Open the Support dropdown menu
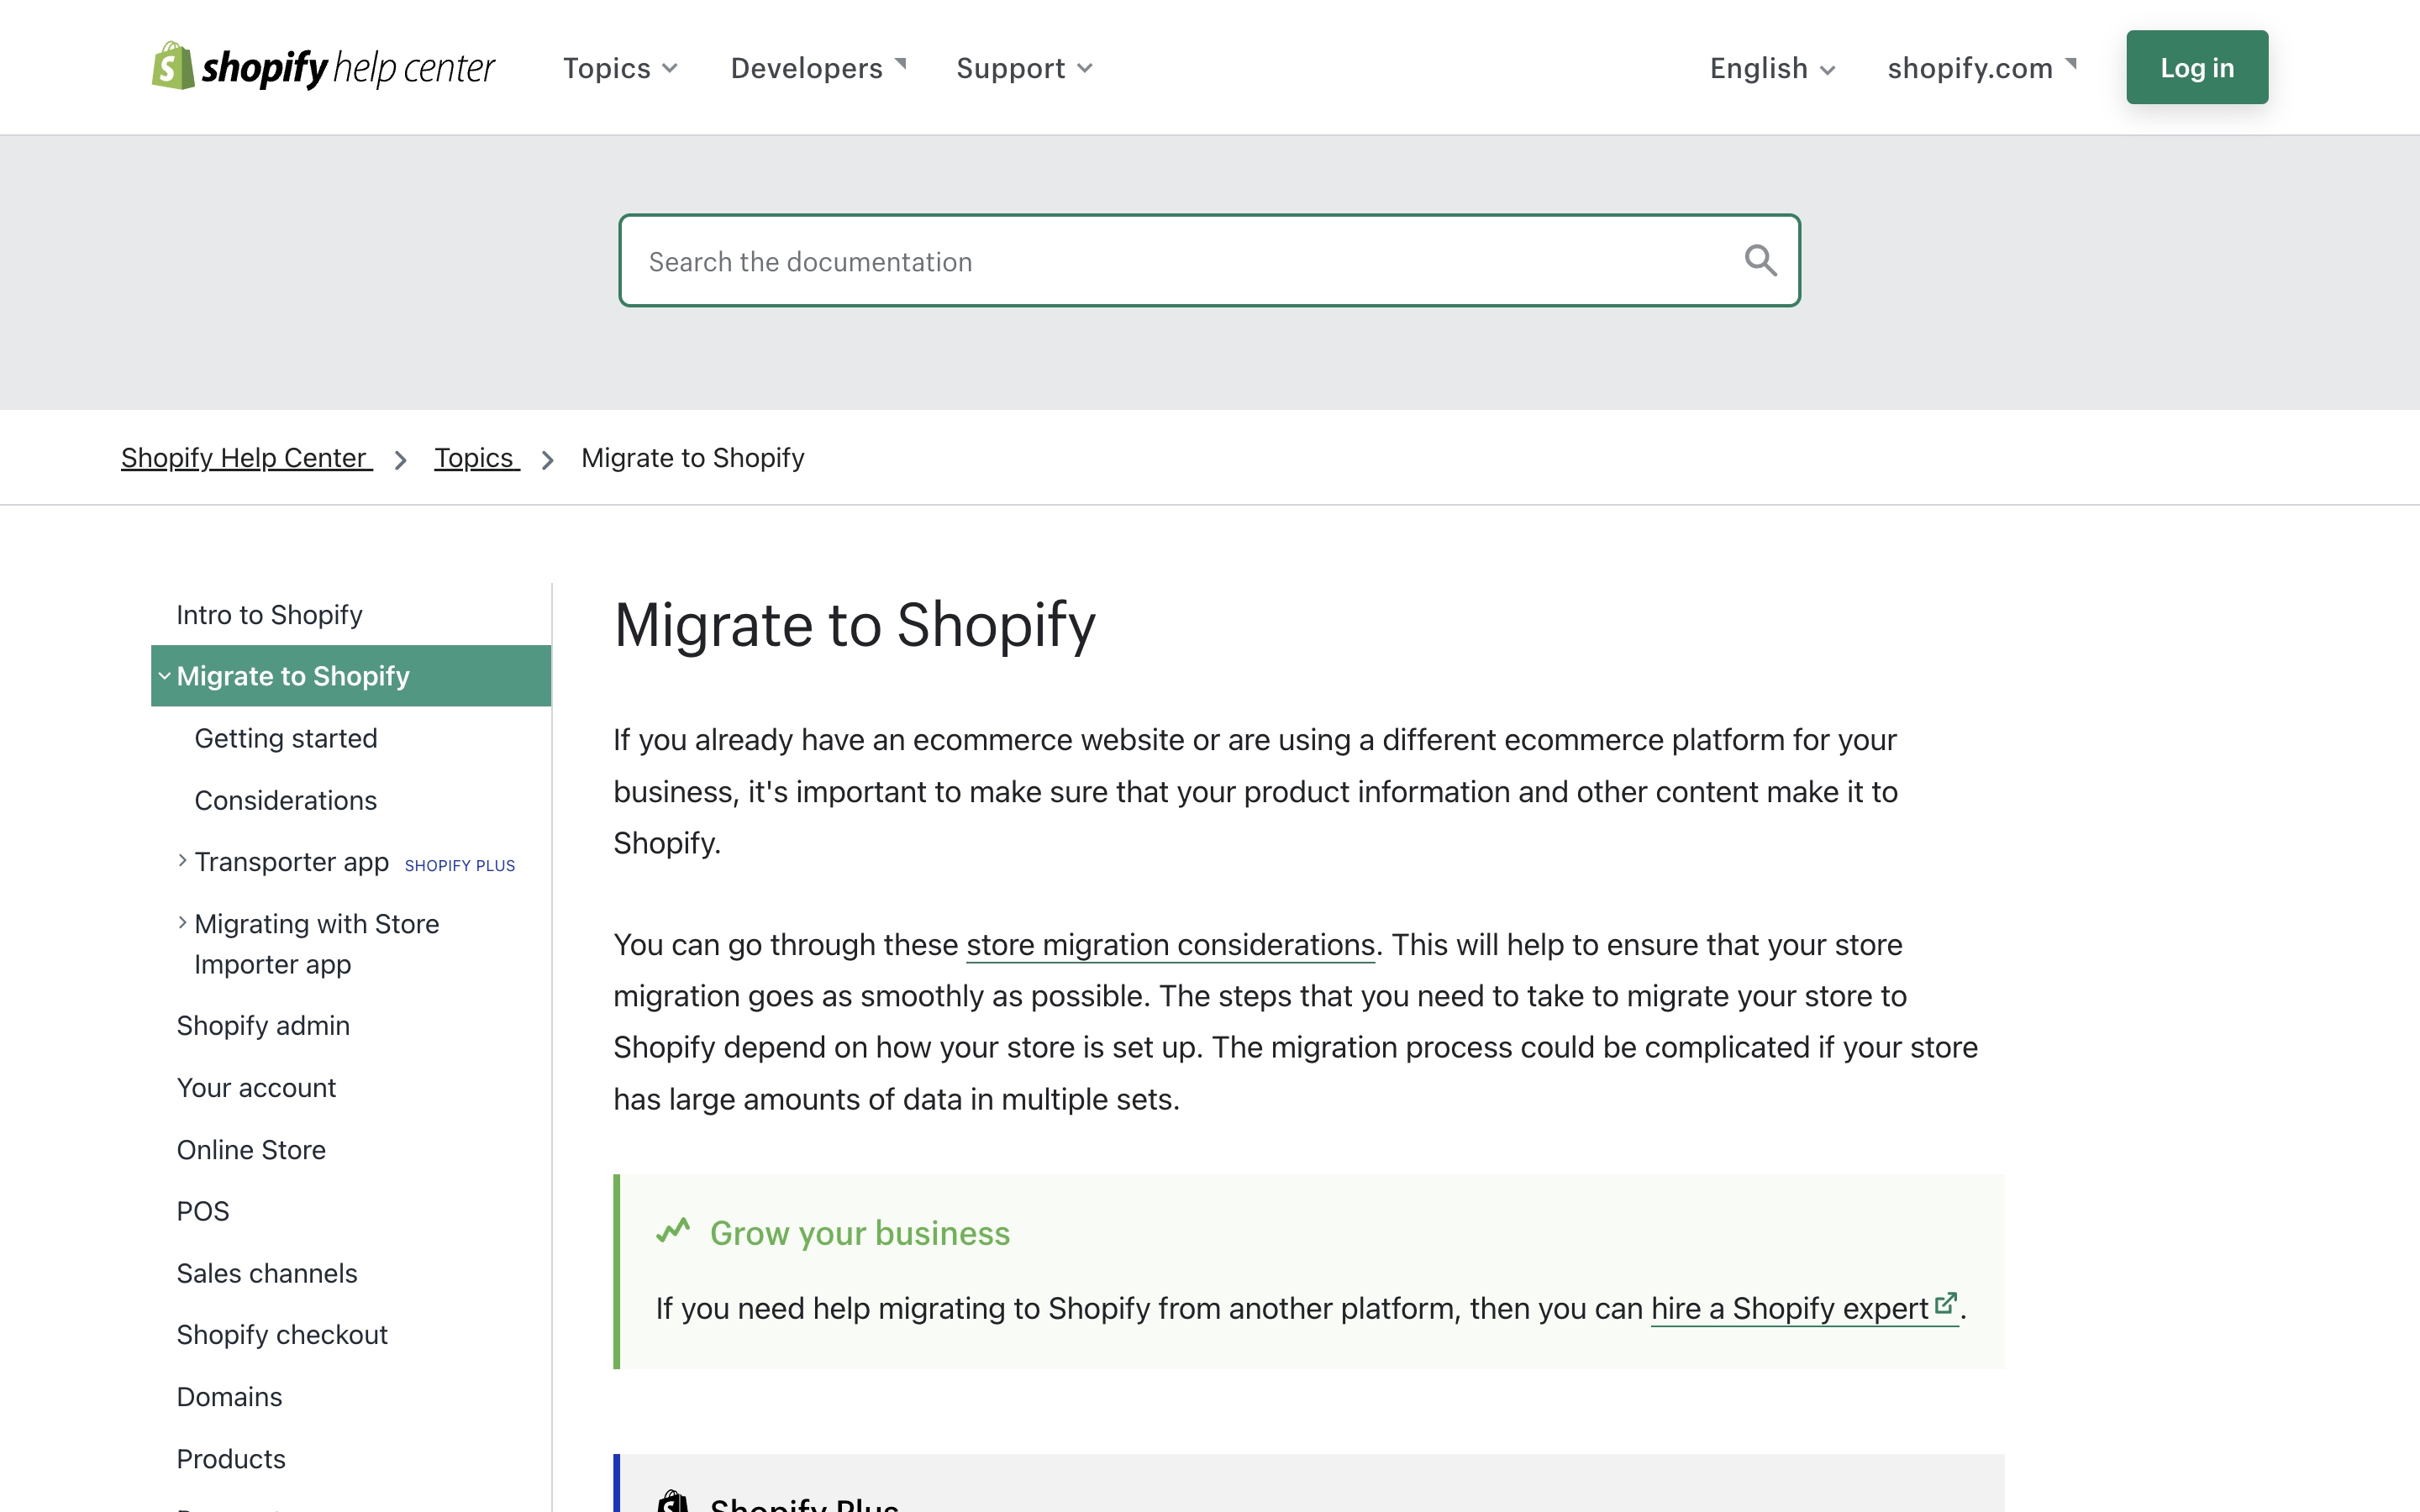 1024,68
